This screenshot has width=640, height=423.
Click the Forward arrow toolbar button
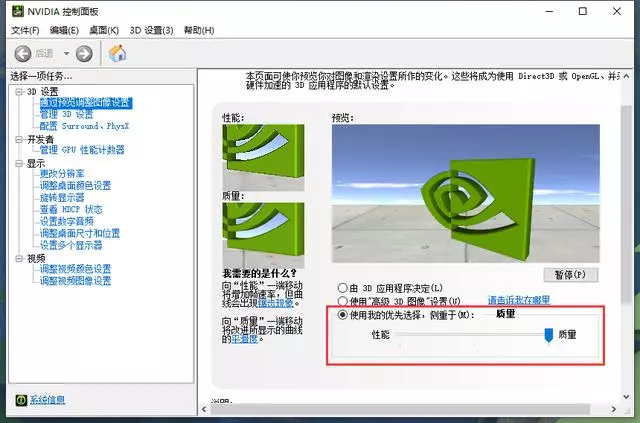tap(84, 53)
